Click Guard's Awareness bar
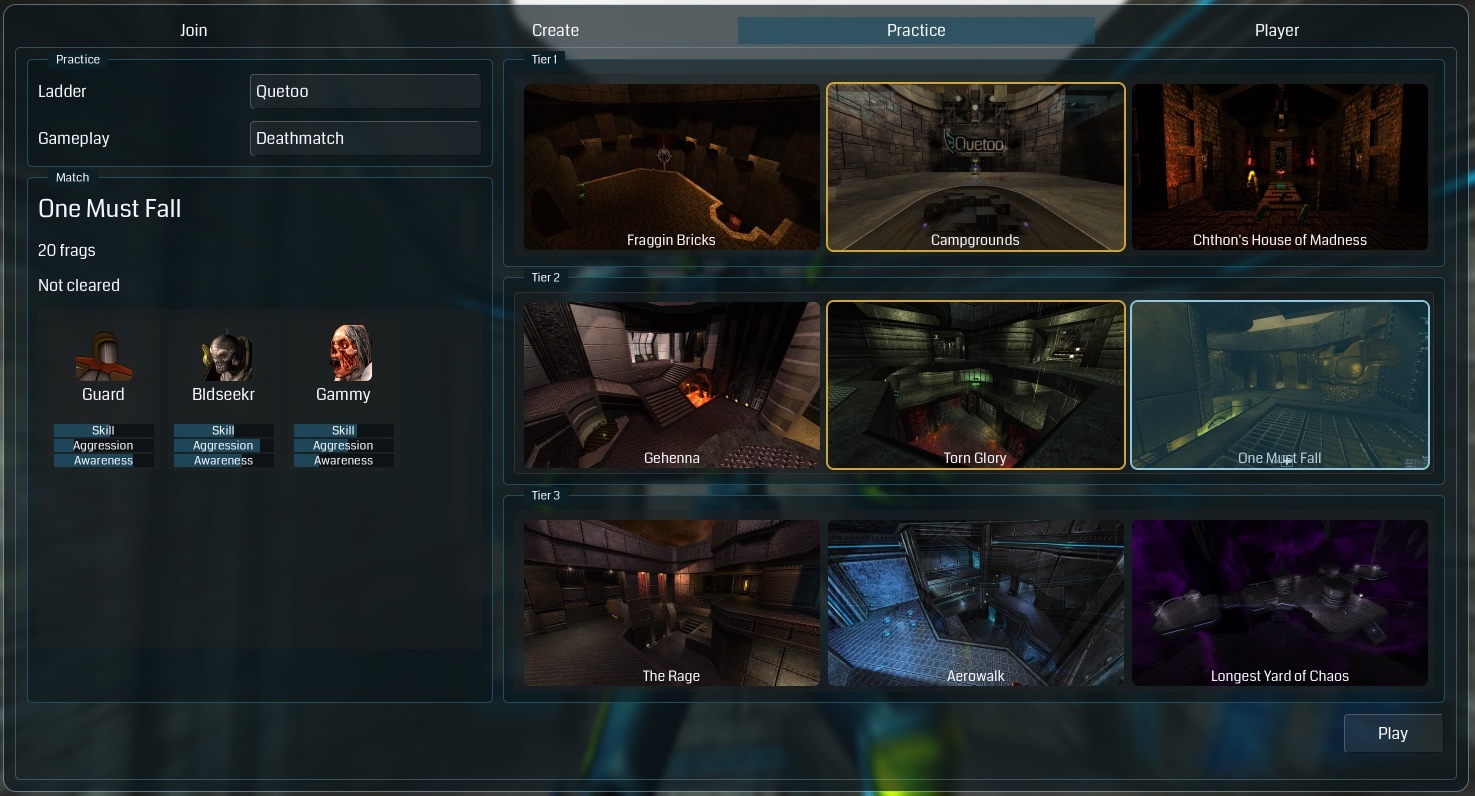 (104, 460)
